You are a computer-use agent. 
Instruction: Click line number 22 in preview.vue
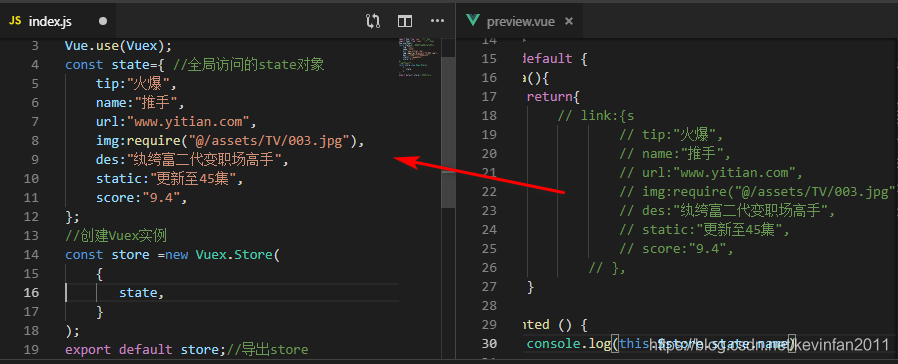(x=490, y=191)
